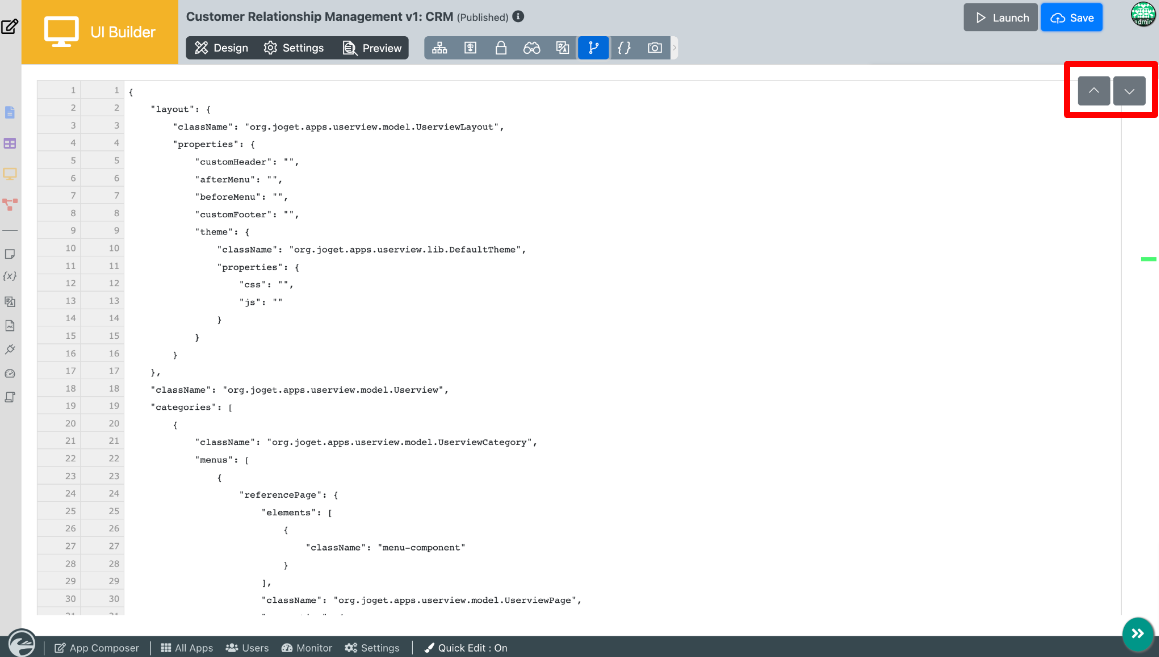This screenshot has width=1159, height=657.
Task: Click the green marker on the diff scrollbar
Action: (x=1148, y=259)
